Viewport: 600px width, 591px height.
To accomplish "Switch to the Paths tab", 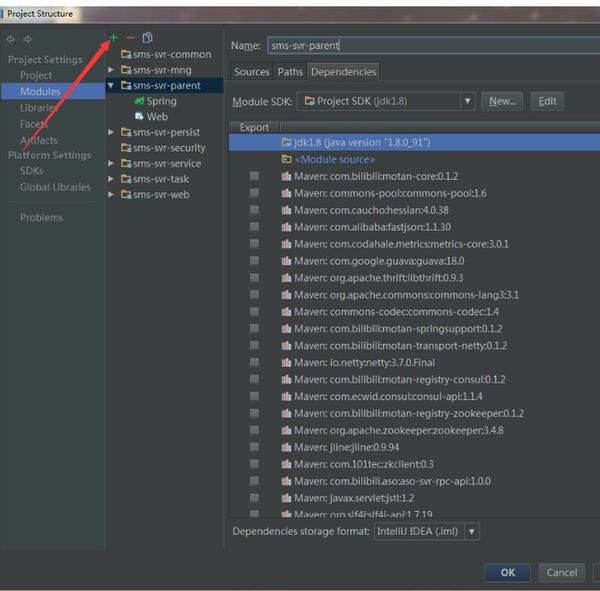I will (290, 72).
